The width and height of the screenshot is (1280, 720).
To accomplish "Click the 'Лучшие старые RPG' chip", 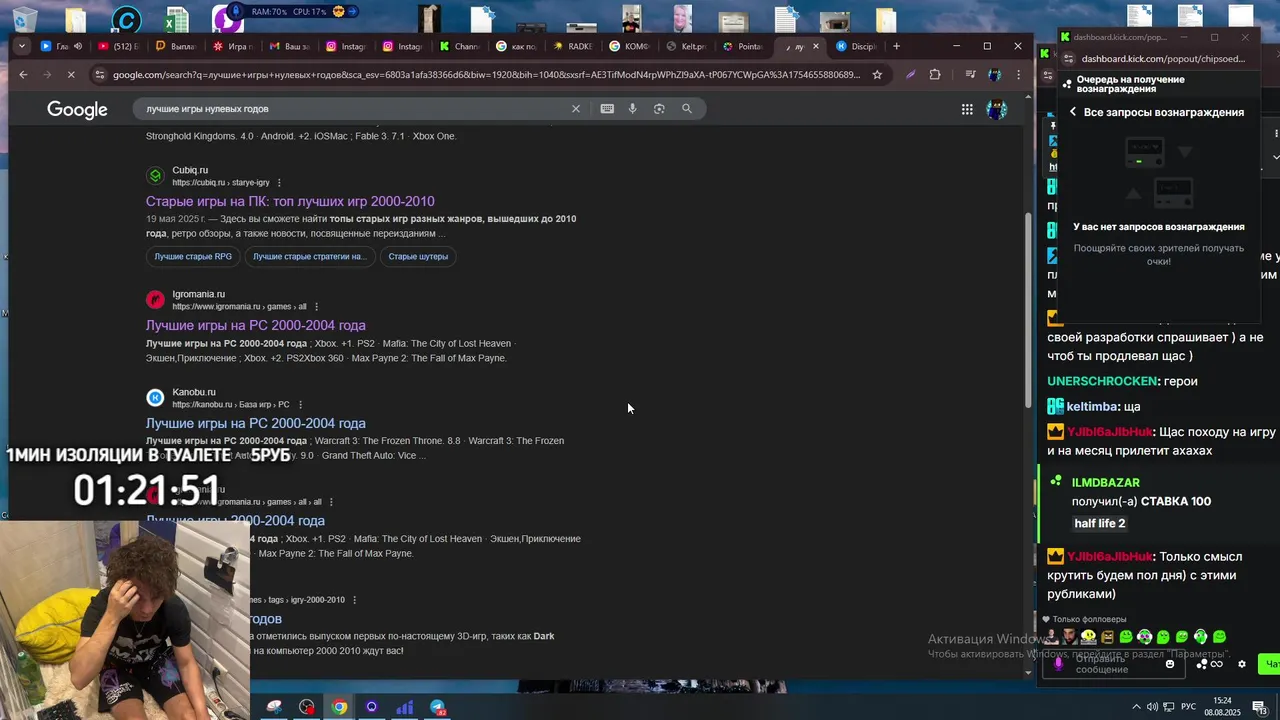I will pos(193,257).
